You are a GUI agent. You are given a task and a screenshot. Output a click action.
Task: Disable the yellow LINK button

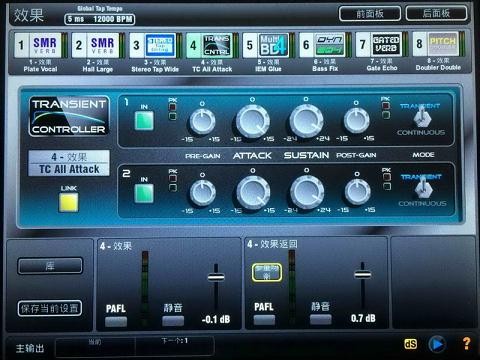point(69,202)
